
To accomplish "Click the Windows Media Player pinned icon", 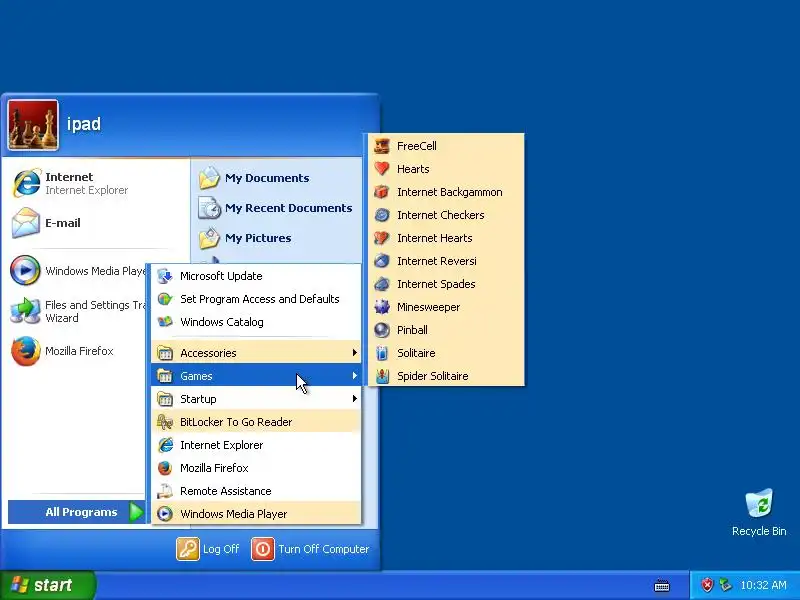I will (25, 270).
